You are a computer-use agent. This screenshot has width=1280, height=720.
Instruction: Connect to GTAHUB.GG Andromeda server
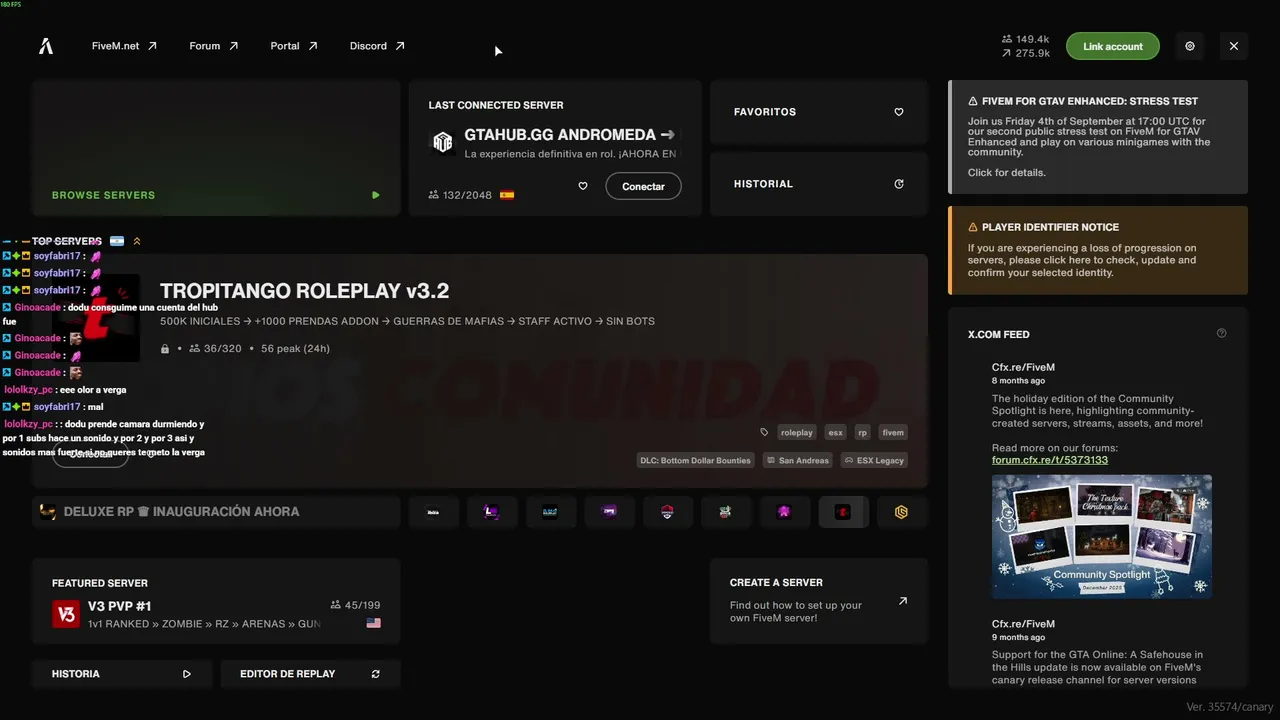(x=644, y=186)
